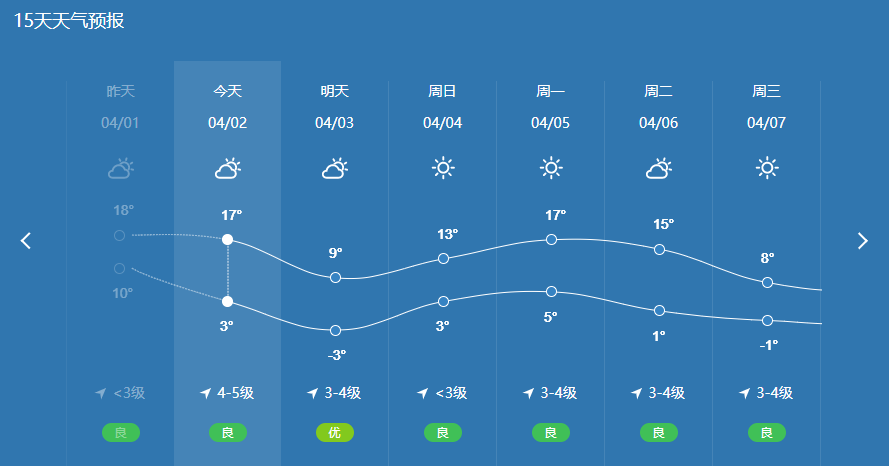
Task: Click the partly cloudy icon for Tuesday 04/06
Action: 658,168
